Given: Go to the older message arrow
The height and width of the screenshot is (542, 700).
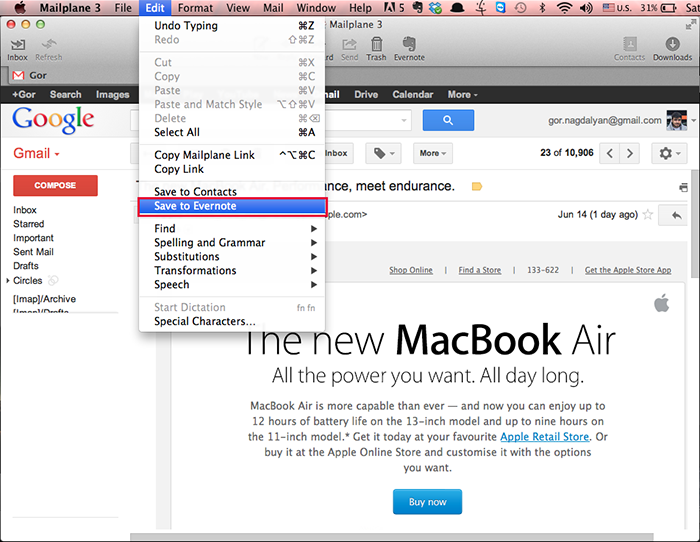Looking at the screenshot, I should click(630, 153).
